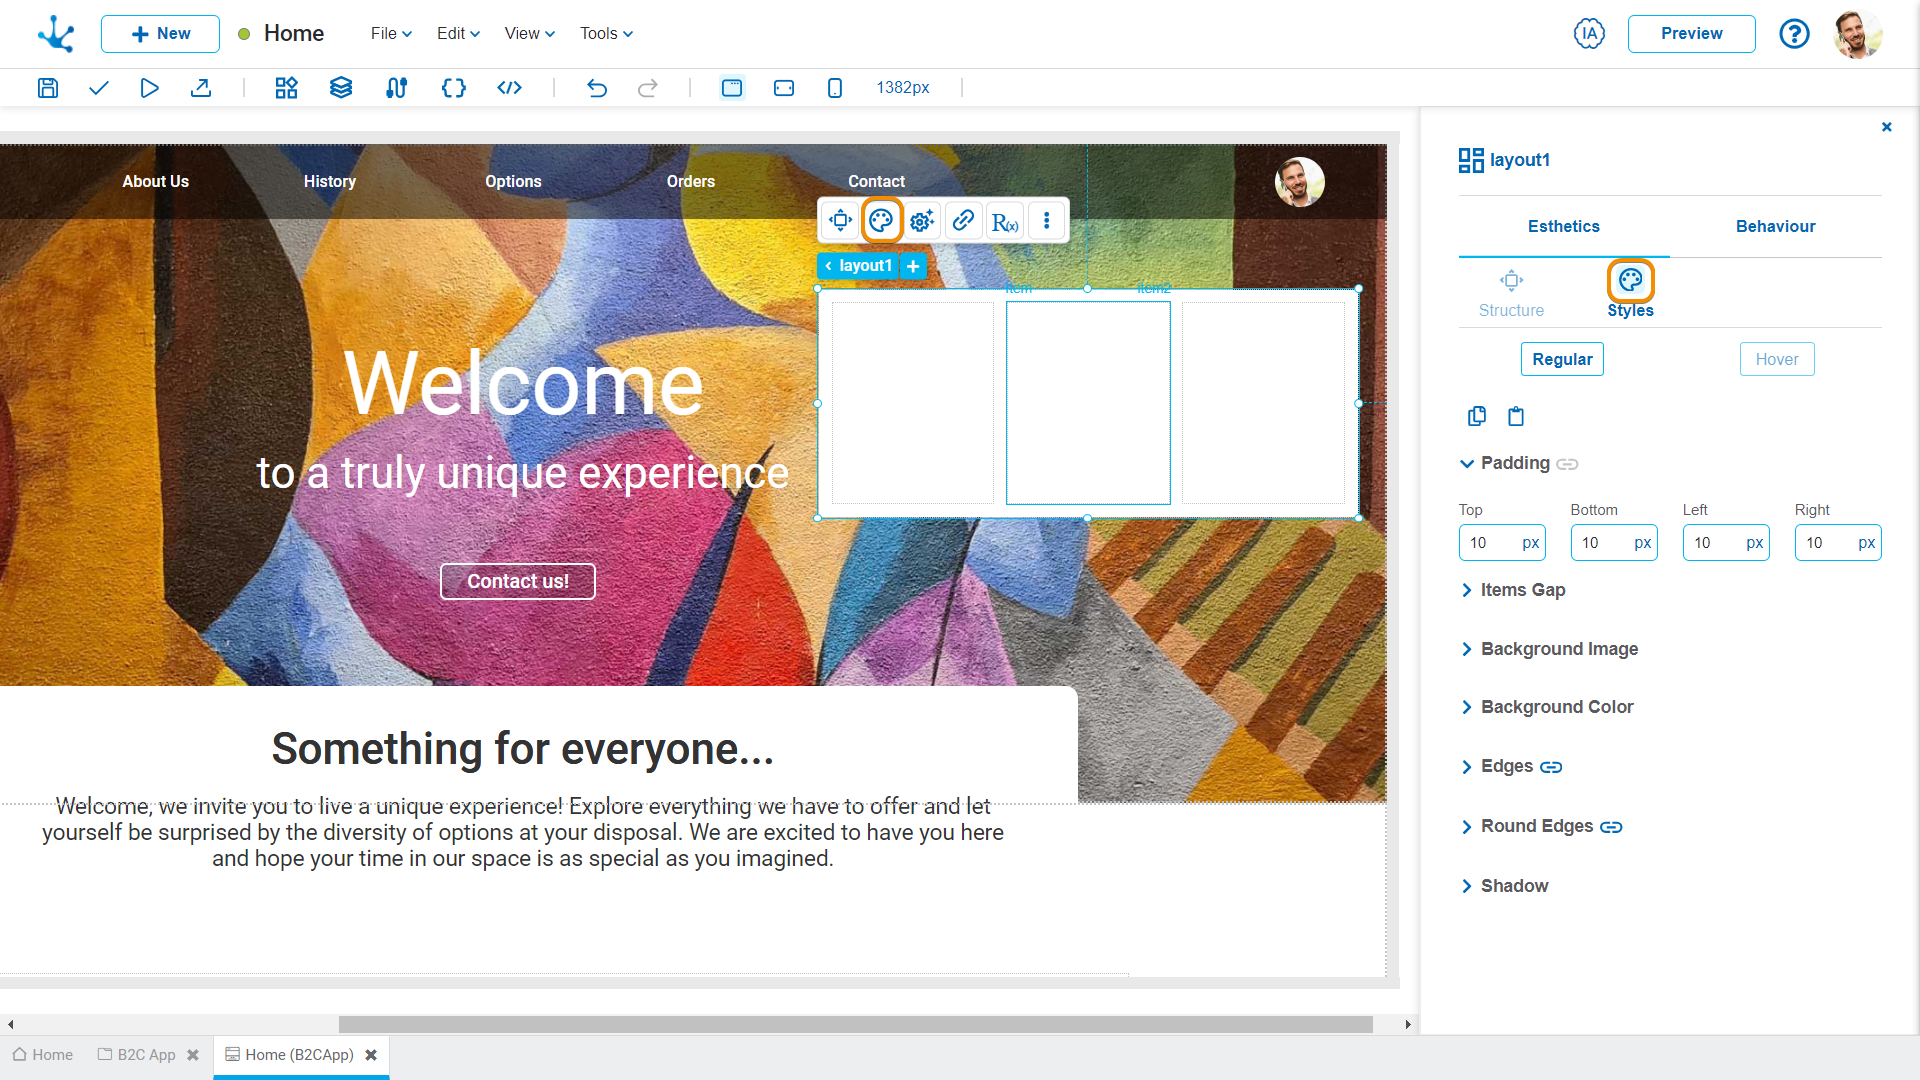Switch to the Regular style state
The width and height of the screenshot is (1920, 1080).
(1563, 357)
